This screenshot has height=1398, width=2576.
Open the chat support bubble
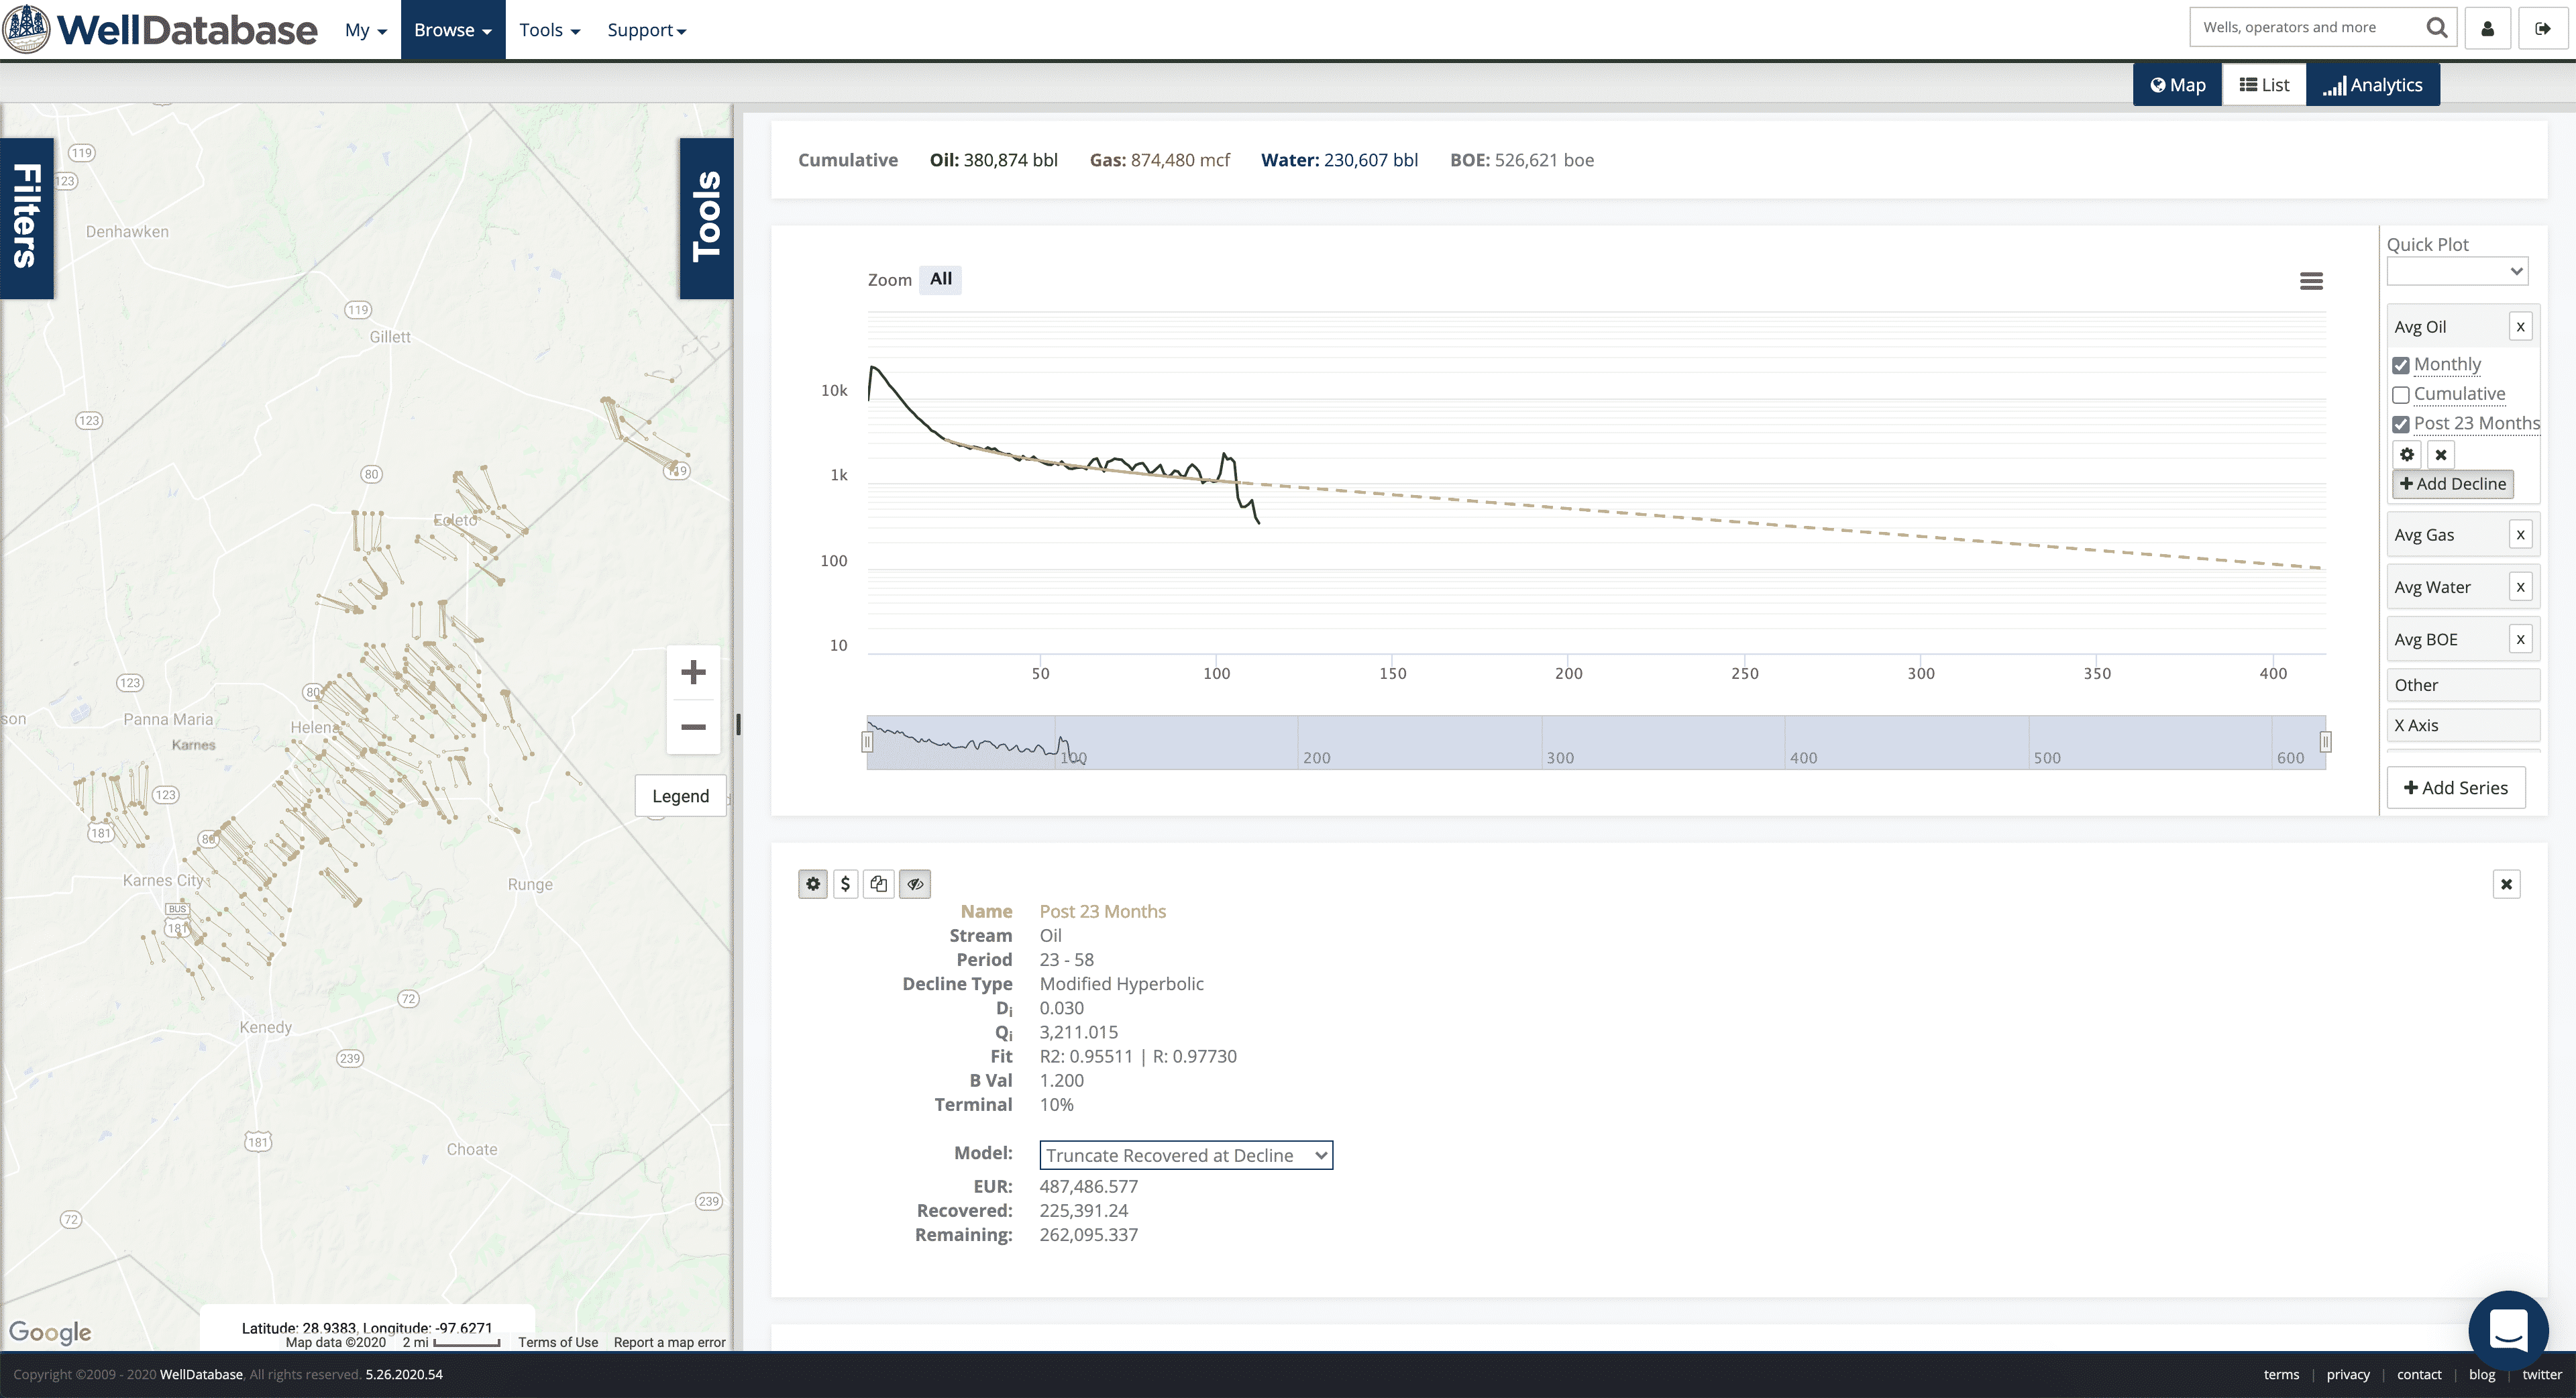click(x=2508, y=1330)
